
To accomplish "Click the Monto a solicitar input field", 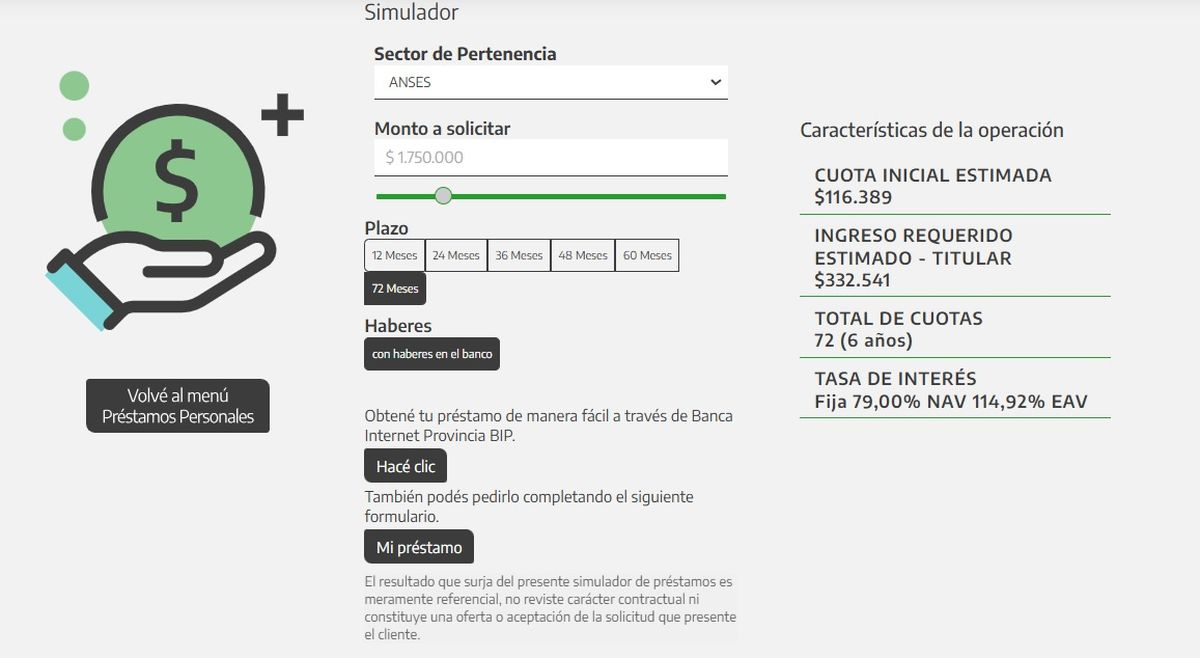I will pos(550,157).
